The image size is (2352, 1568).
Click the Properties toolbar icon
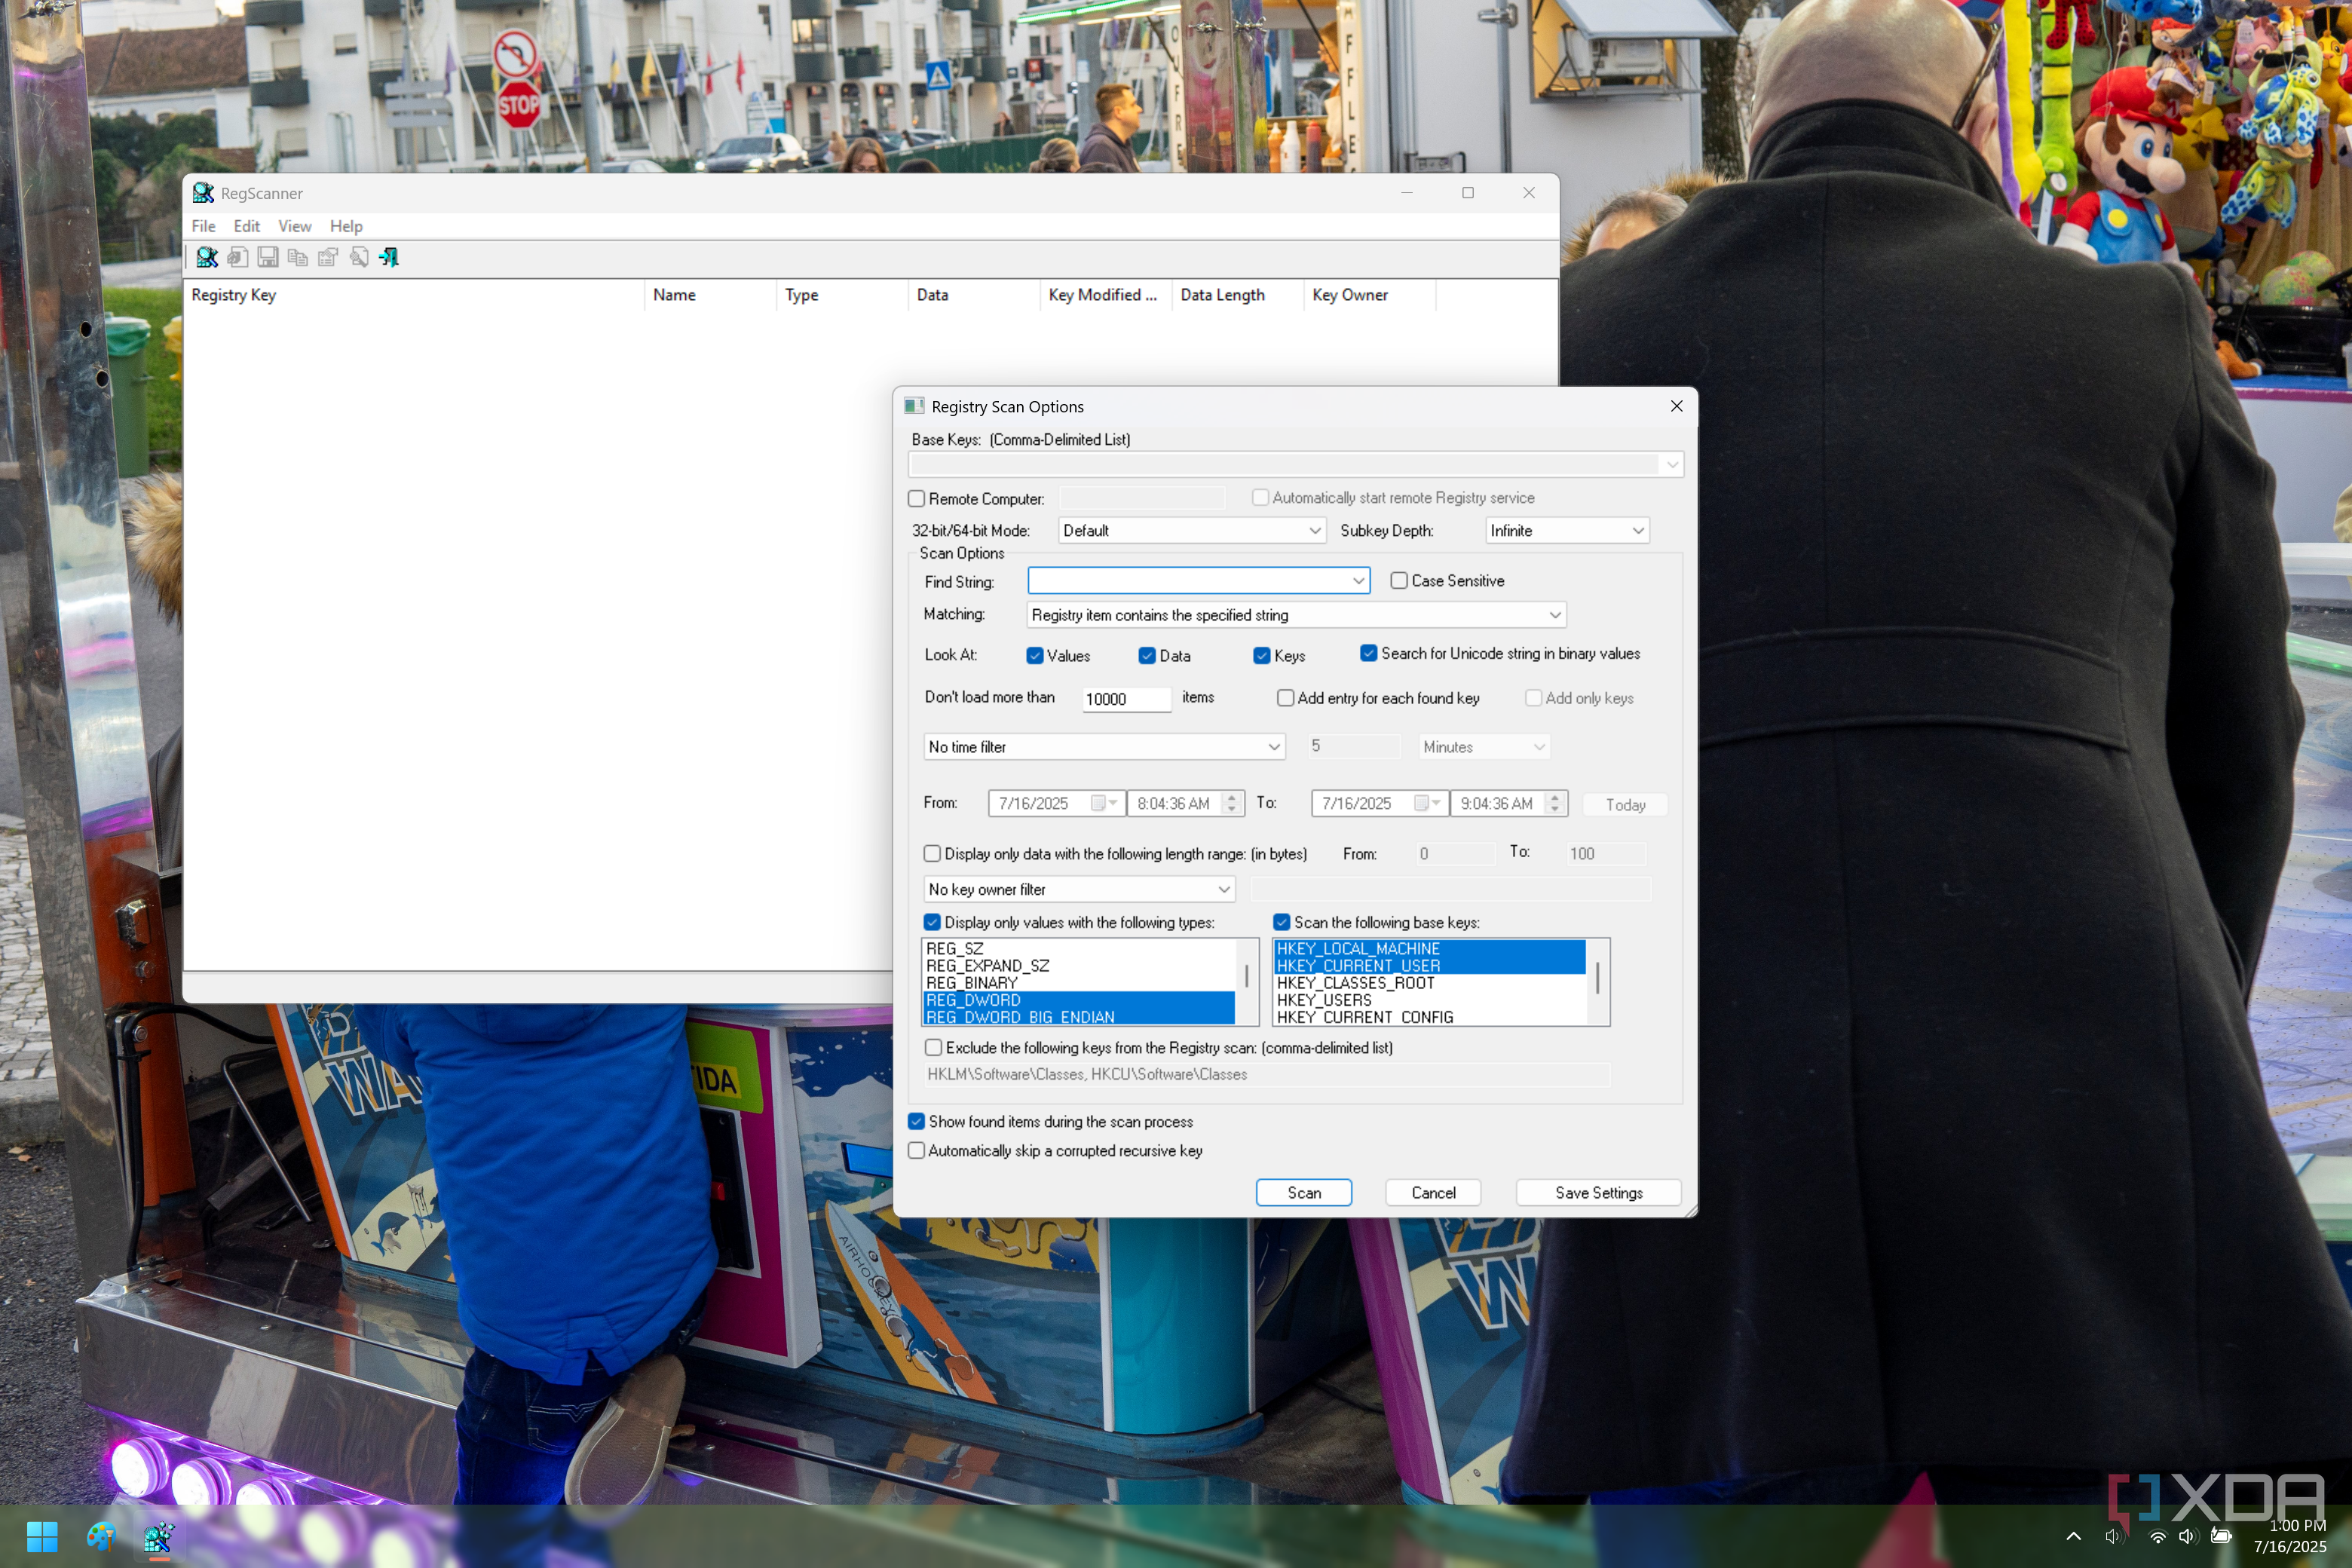[x=328, y=258]
